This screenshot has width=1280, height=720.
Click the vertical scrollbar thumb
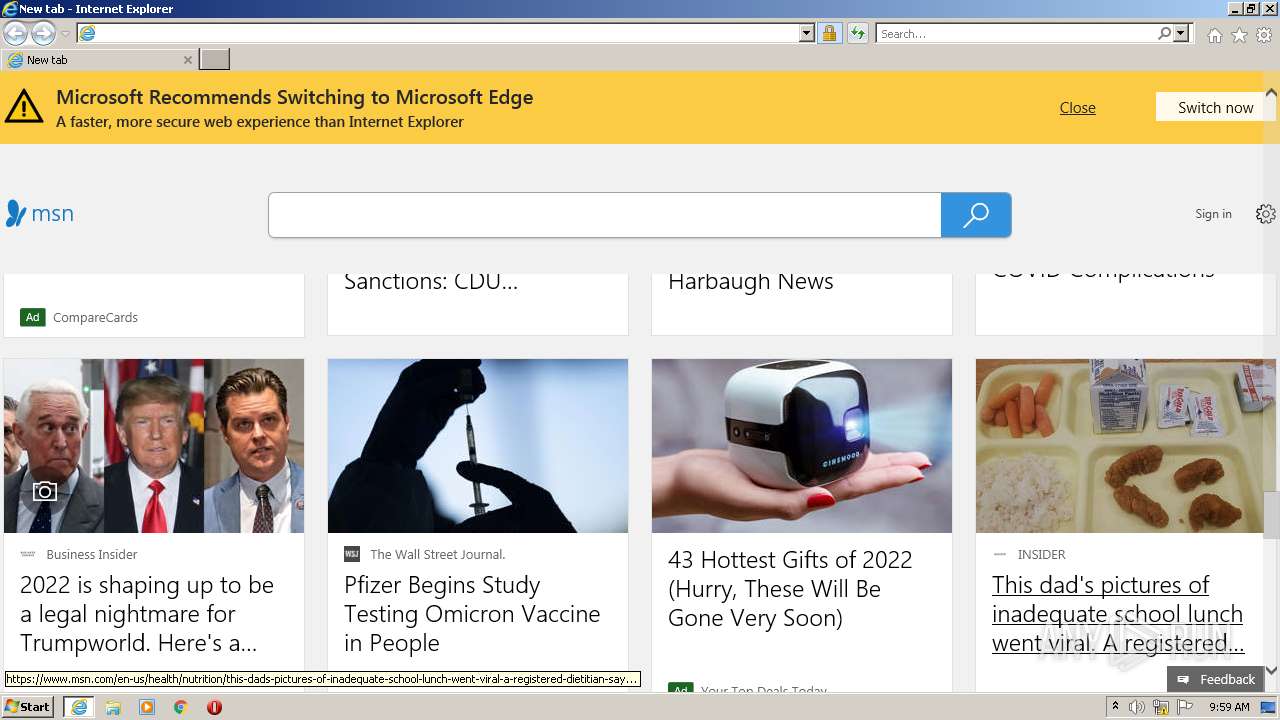(x=1271, y=514)
